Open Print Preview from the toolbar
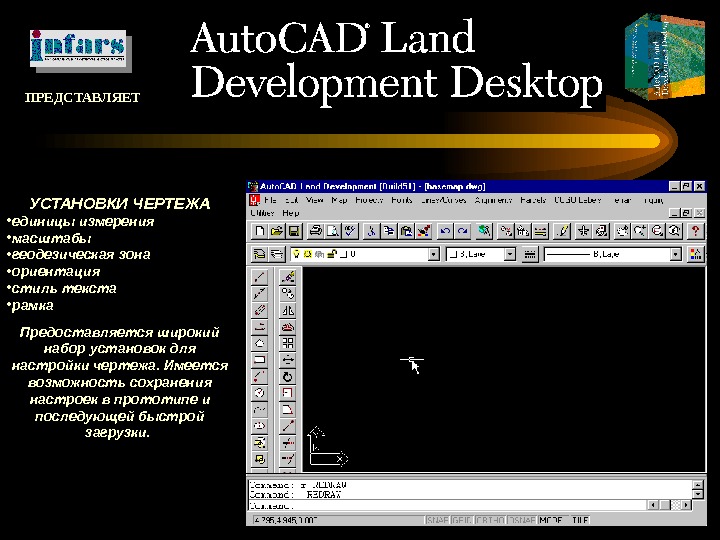Screen dimensions: 720x540 333,231
